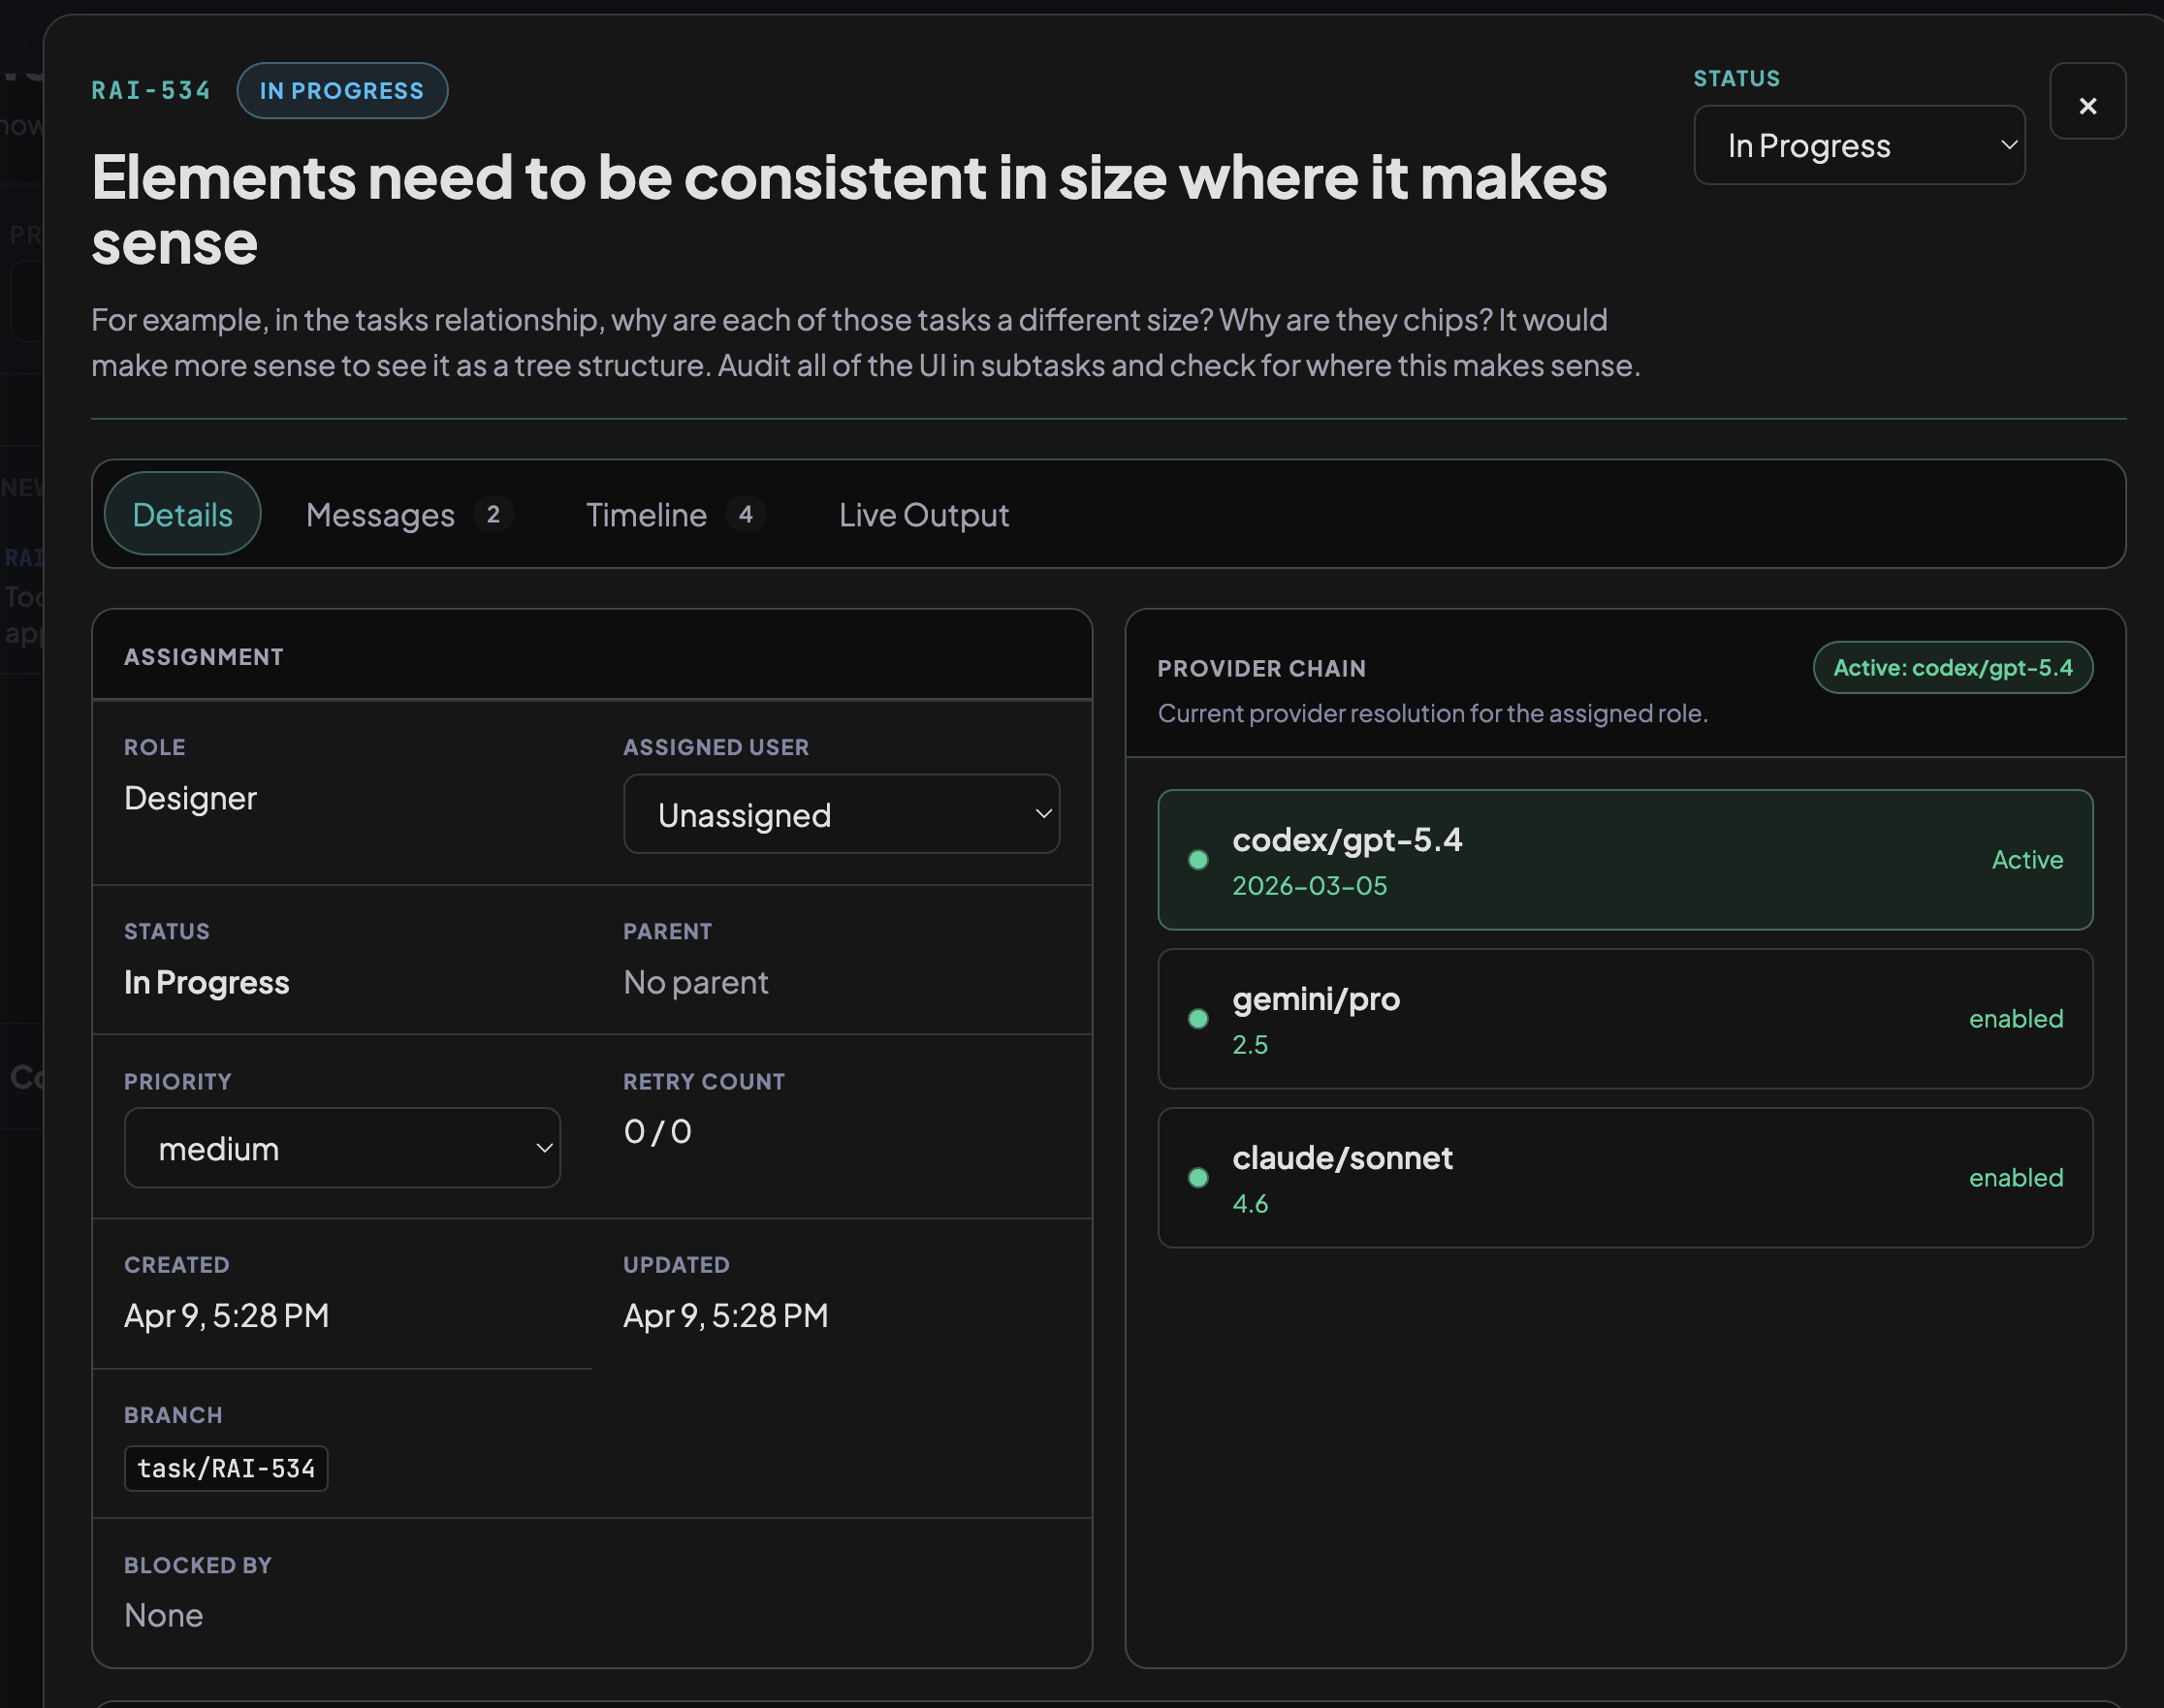The image size is (2164, 1708).
Task: Click the IN PROGRESS status chip
Action: (x=342, y=91)
